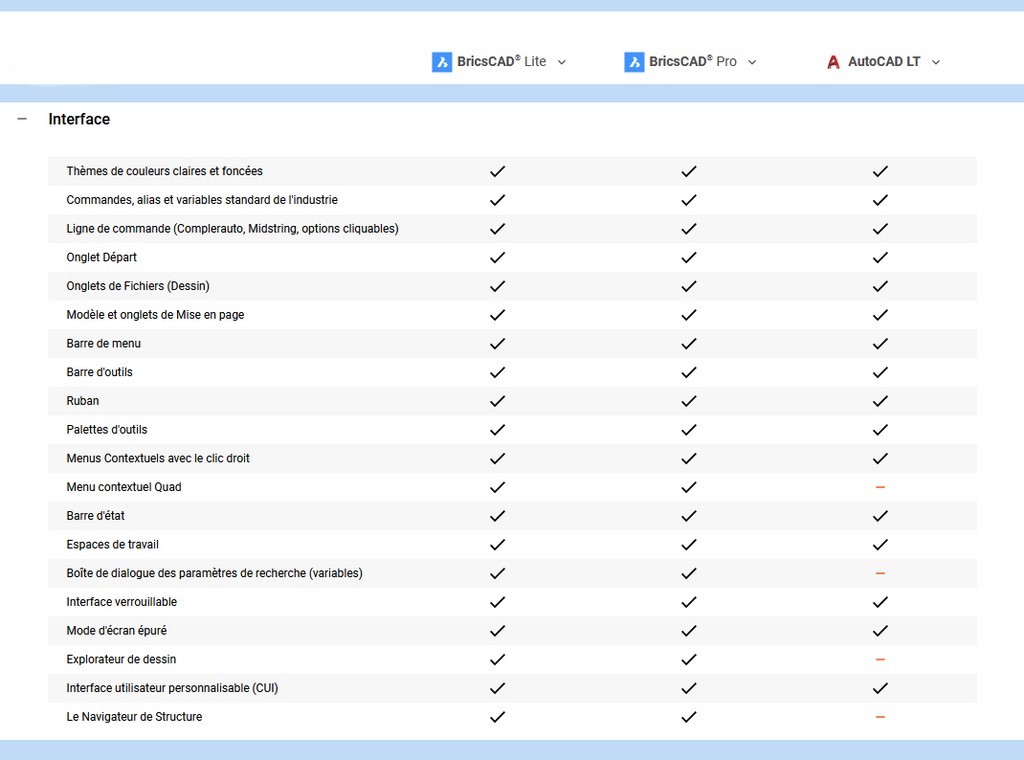Click AutoCAD LT checkmark for Menus Contextuels row
This screenshot has height=760, width=1024.
(880, 458)
